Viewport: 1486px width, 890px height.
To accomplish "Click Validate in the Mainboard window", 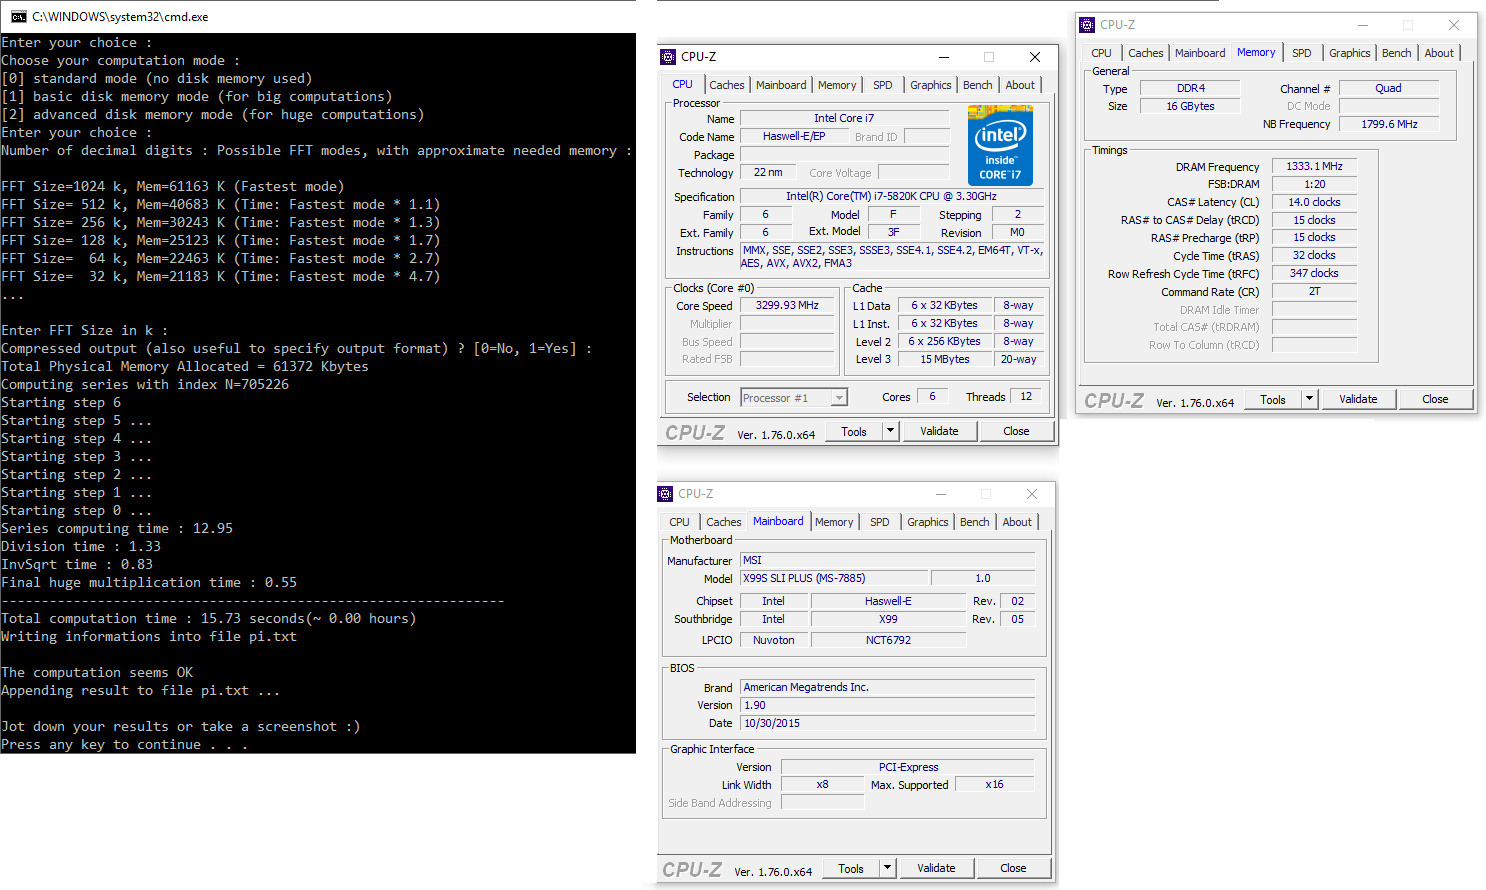I will (x=936, y=868).
